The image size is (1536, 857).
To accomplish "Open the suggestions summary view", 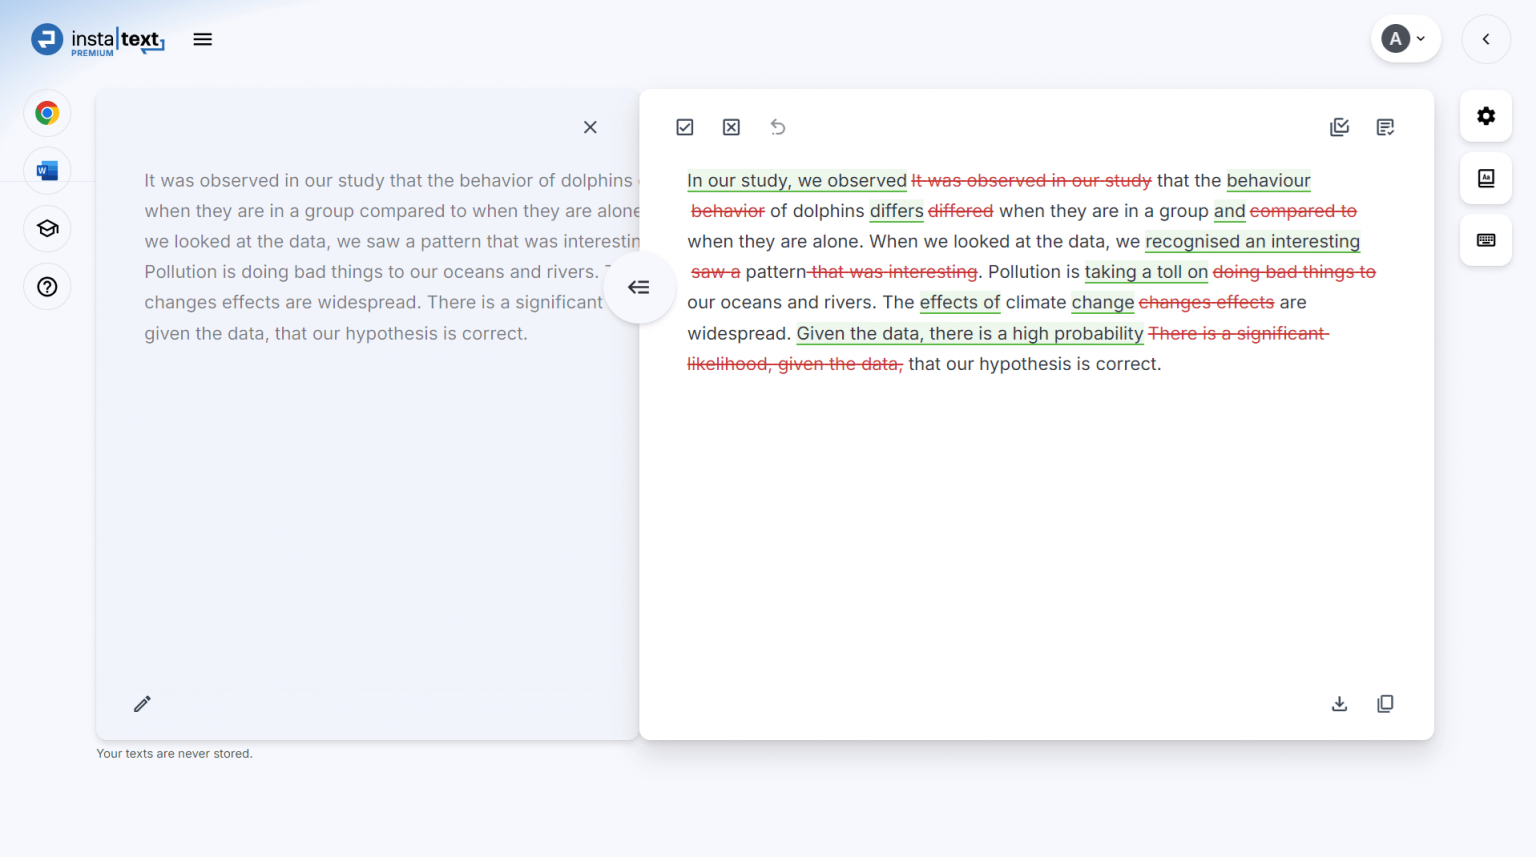I will (x=1386, y=127).
